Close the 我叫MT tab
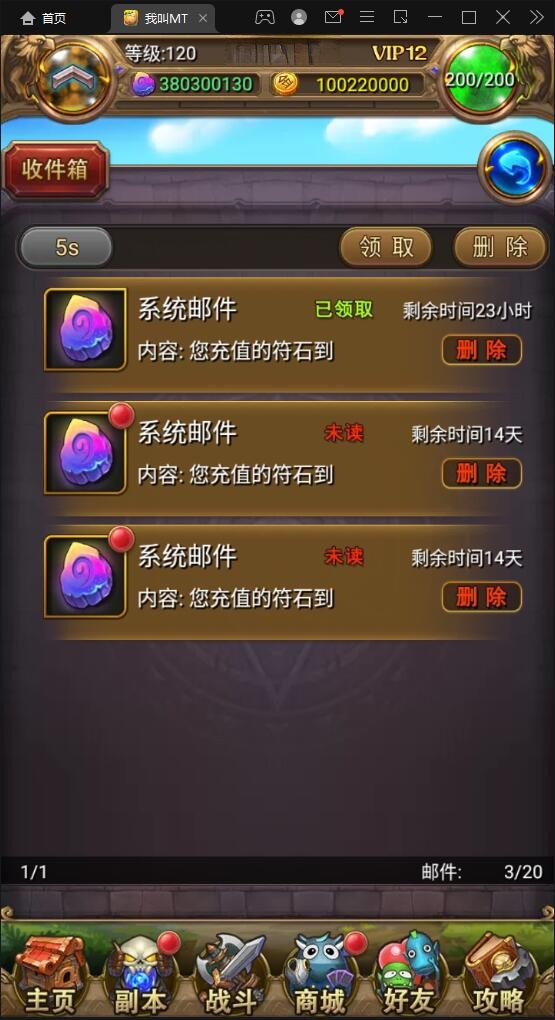Image resolution: width=555 pixels, height=1020 pixels. (202, 18)
